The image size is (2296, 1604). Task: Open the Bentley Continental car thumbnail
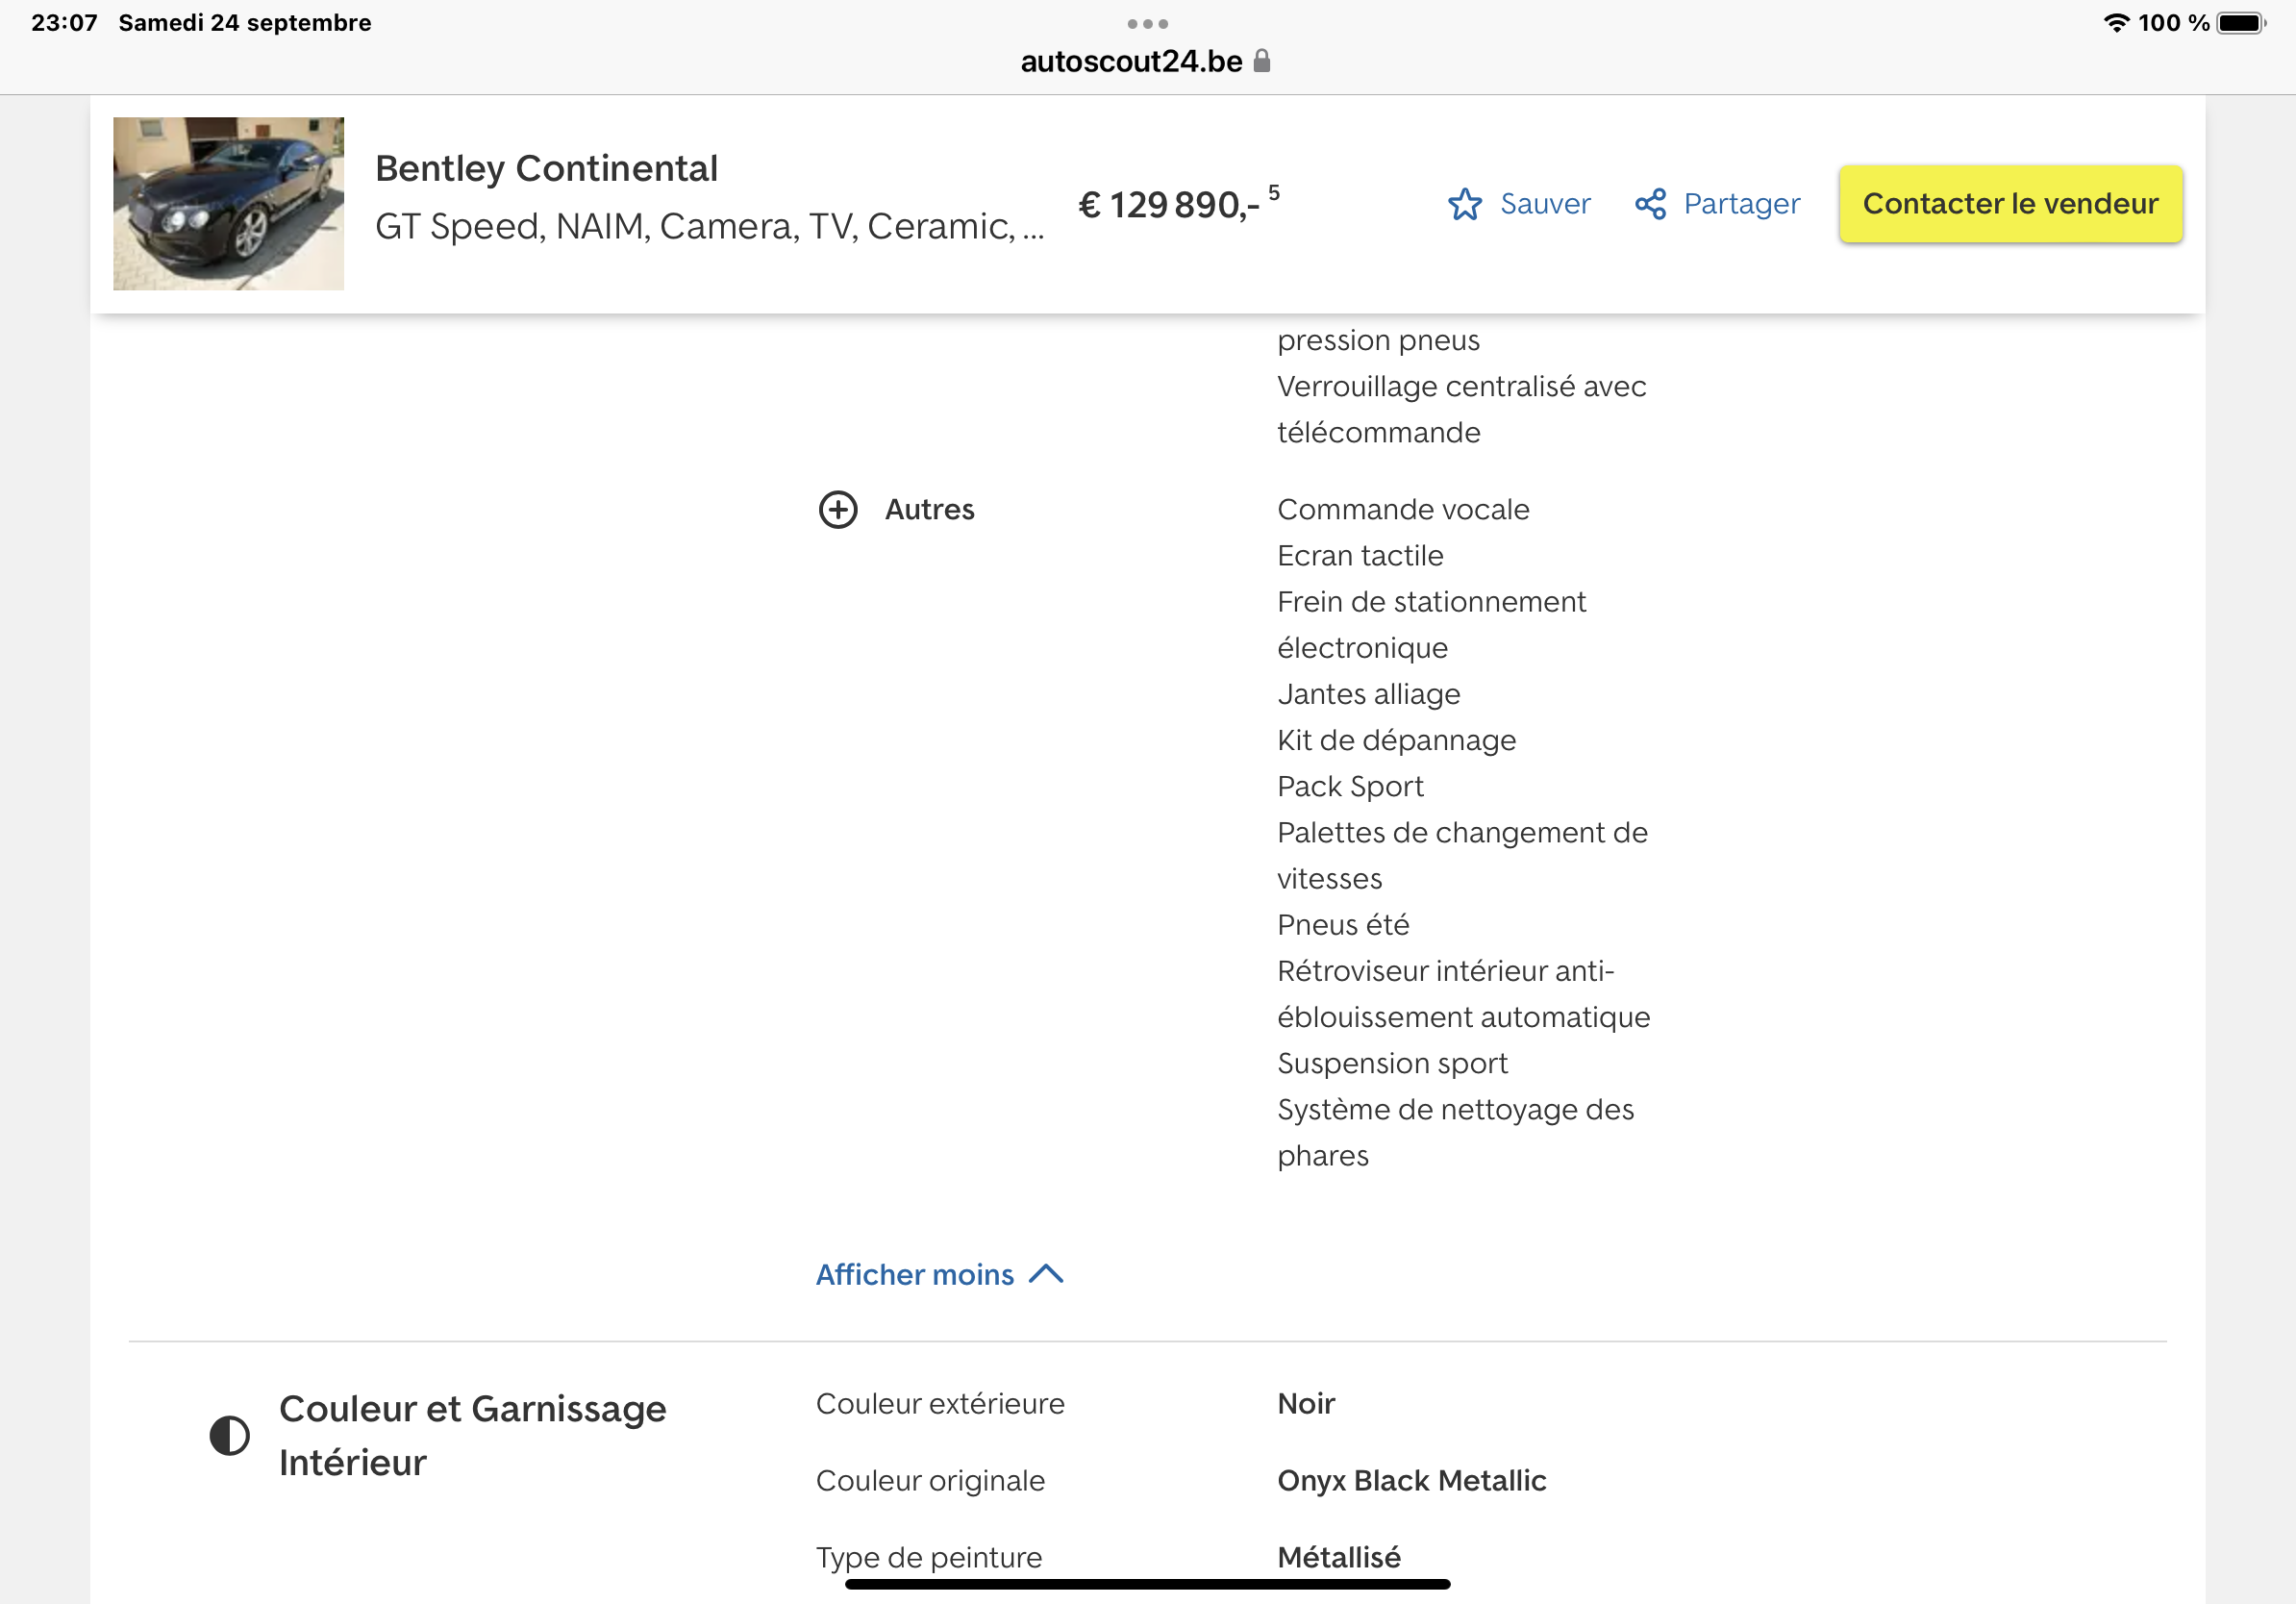coord(228,204)
